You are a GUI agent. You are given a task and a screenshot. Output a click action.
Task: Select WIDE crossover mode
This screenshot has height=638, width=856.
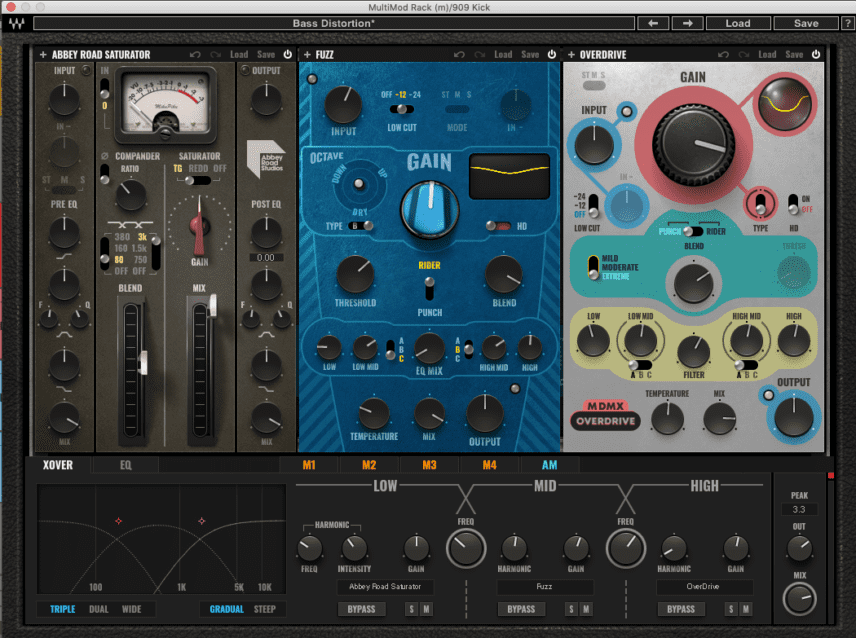[x=132, y=609]
